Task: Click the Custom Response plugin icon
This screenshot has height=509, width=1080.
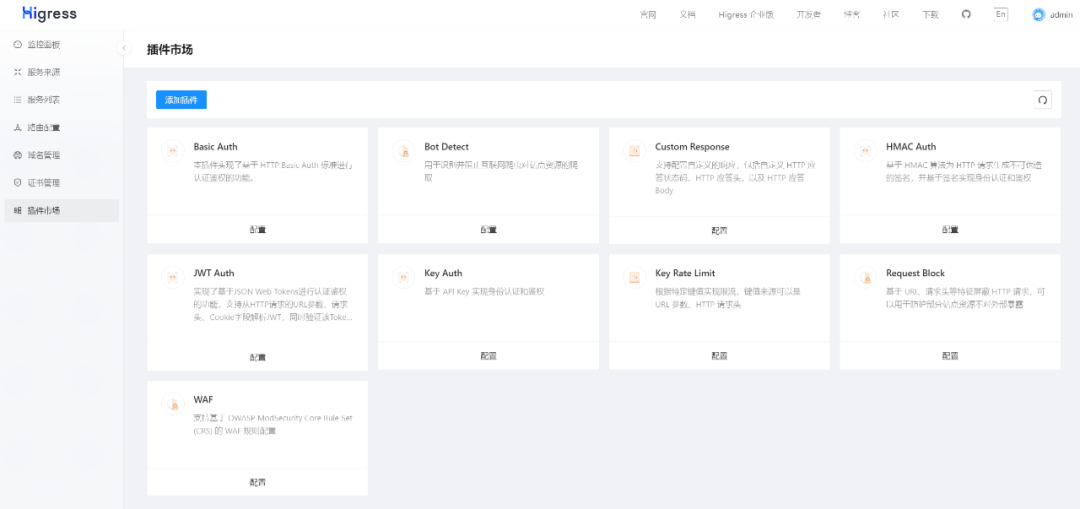Action: tap(634, 151)
